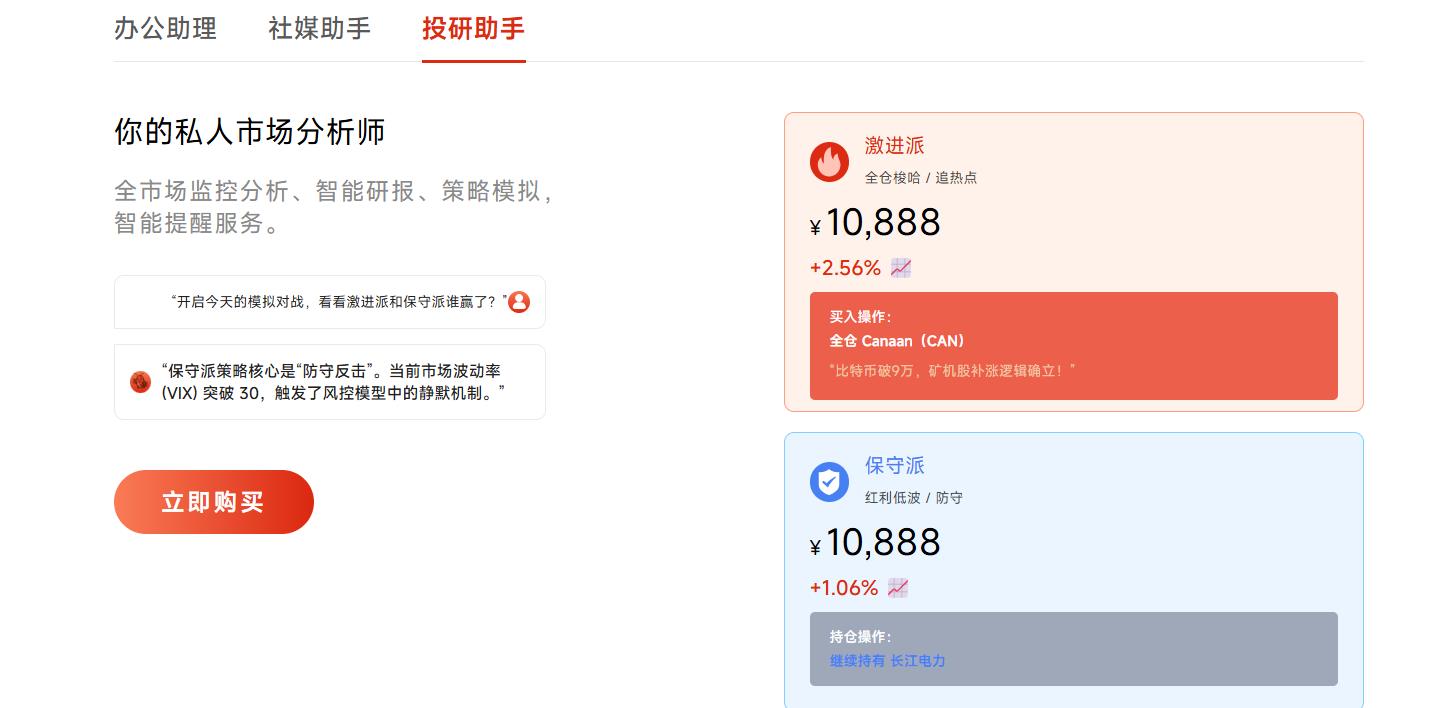The width and height of the screenshot is (1431, 708).
Task: Select the active 投研助手 tab
Action: click(x=473, y=30)
